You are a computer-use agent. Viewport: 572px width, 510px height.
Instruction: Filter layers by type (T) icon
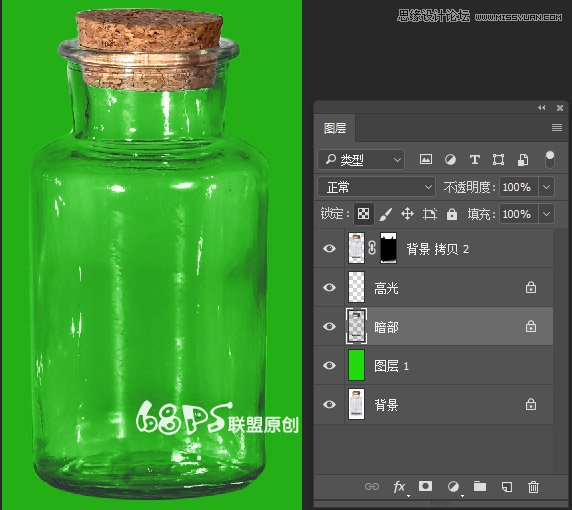(474, 159)
